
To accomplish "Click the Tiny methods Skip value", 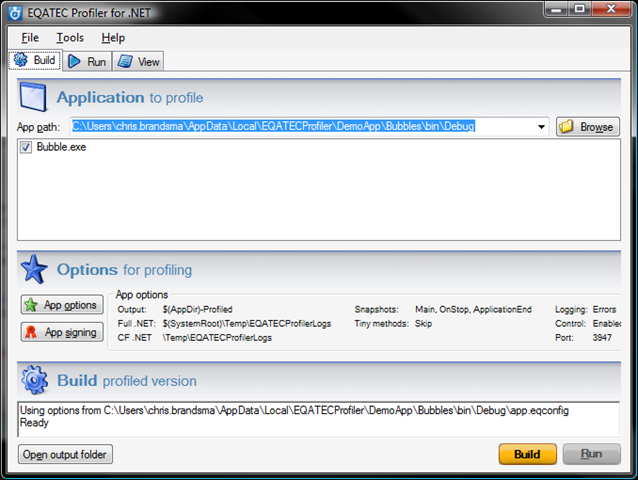I will click(423, 324).
